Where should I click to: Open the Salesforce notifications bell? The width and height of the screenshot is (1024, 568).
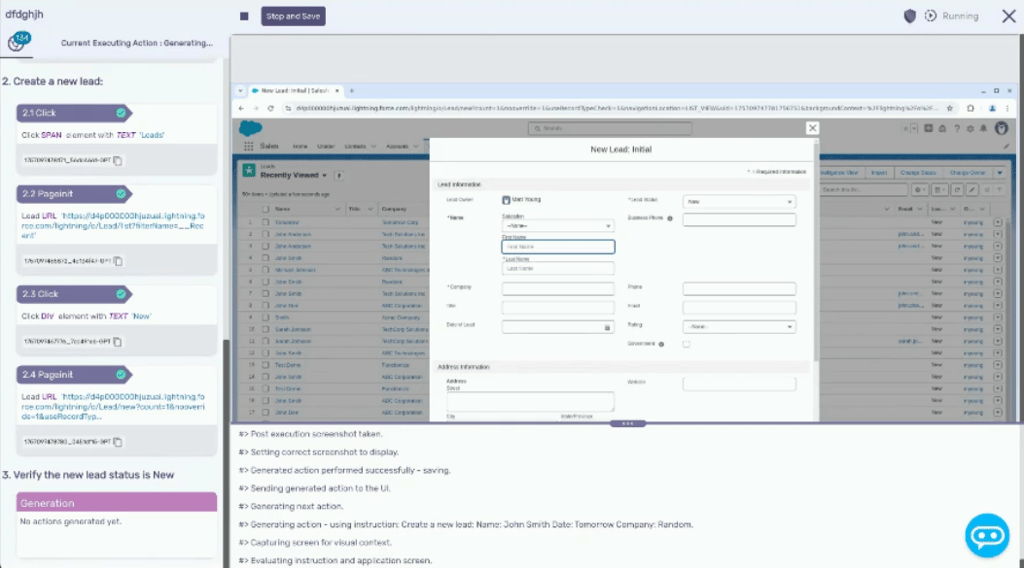(x=984, y=129)
